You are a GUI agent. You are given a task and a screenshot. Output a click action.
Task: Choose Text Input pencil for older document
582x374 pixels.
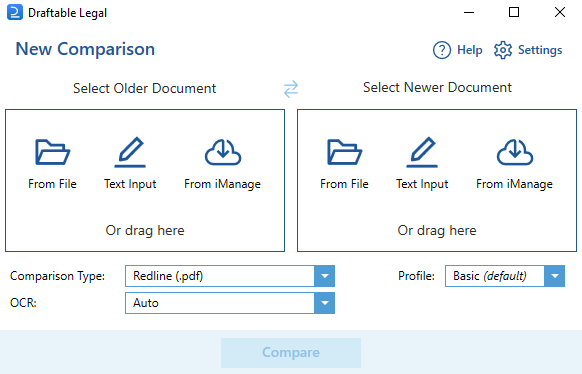(x=130, y=152)
